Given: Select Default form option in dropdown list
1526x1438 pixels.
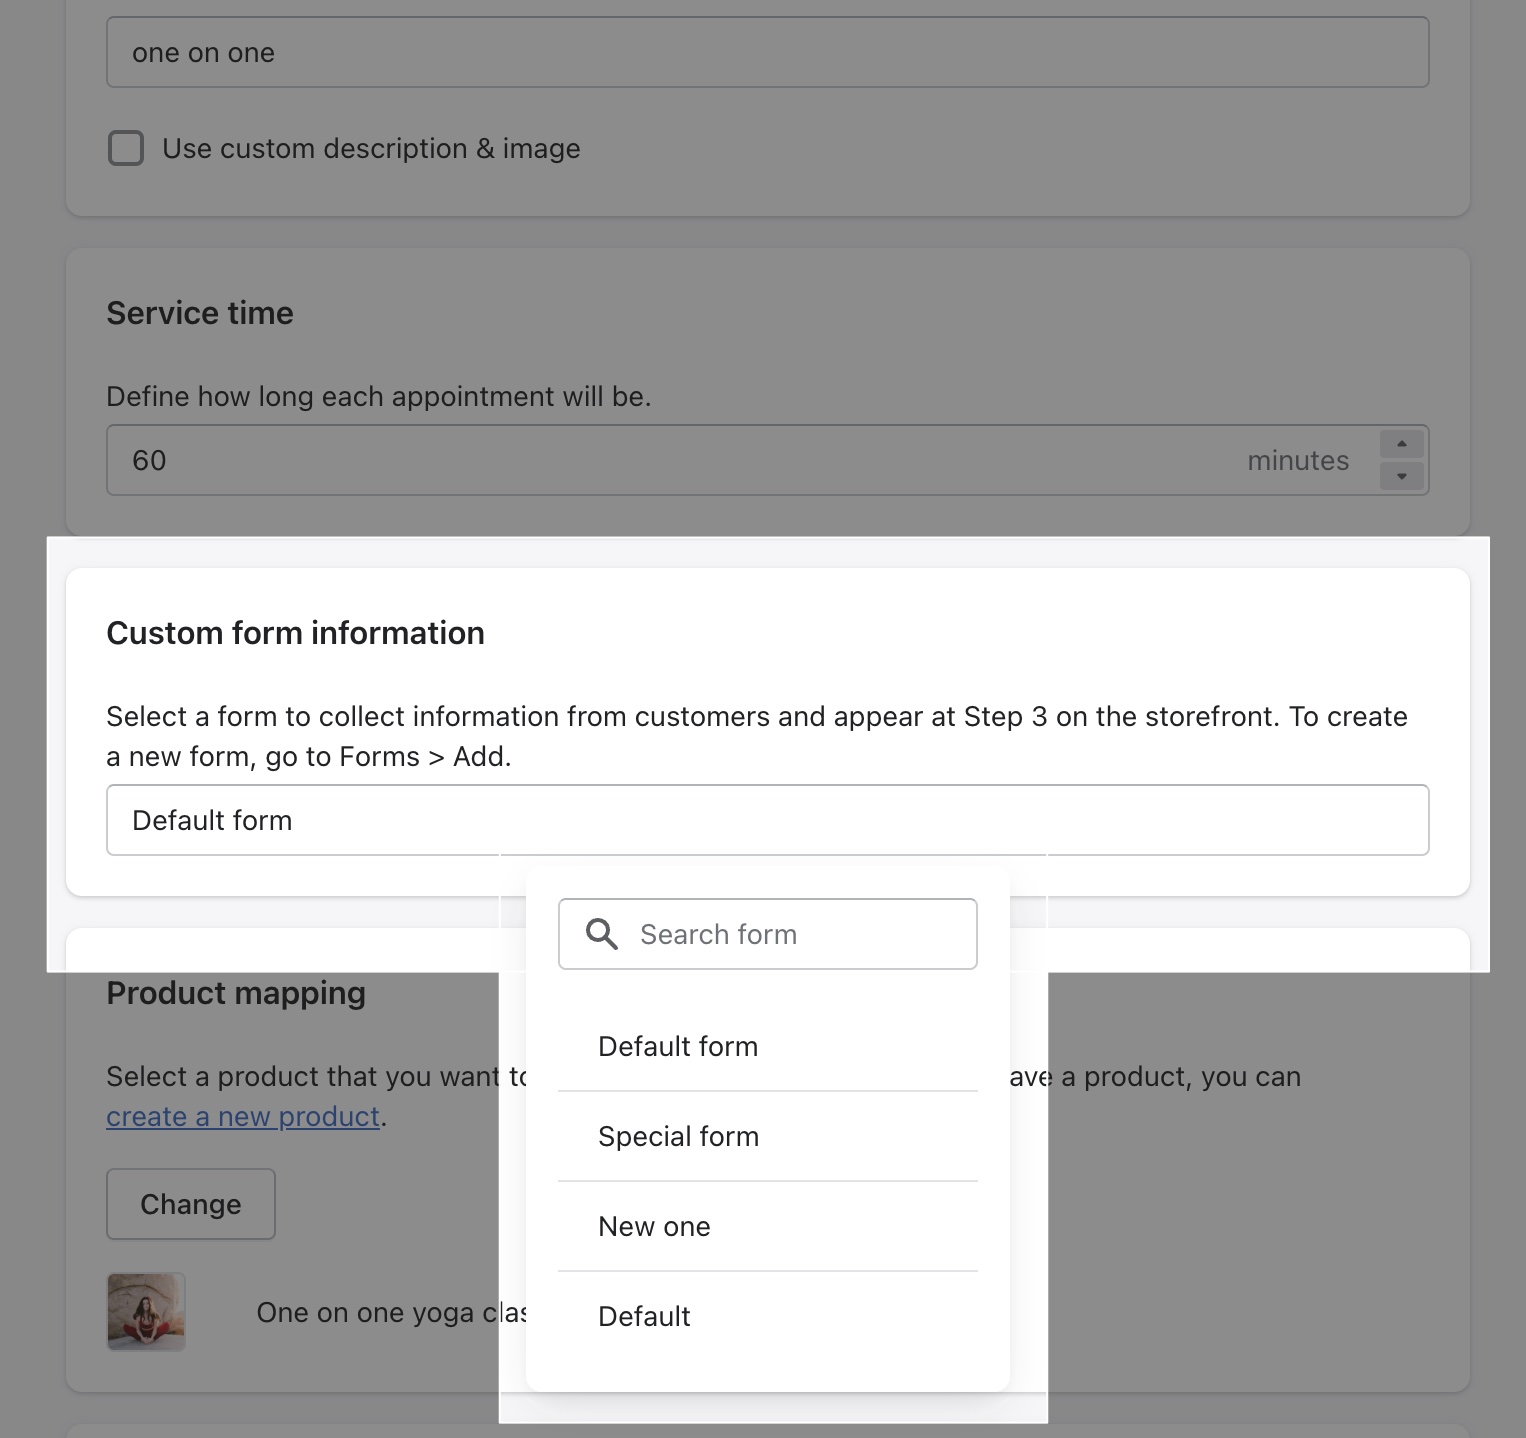Looking at the screenshot, I should (678, 1046).
